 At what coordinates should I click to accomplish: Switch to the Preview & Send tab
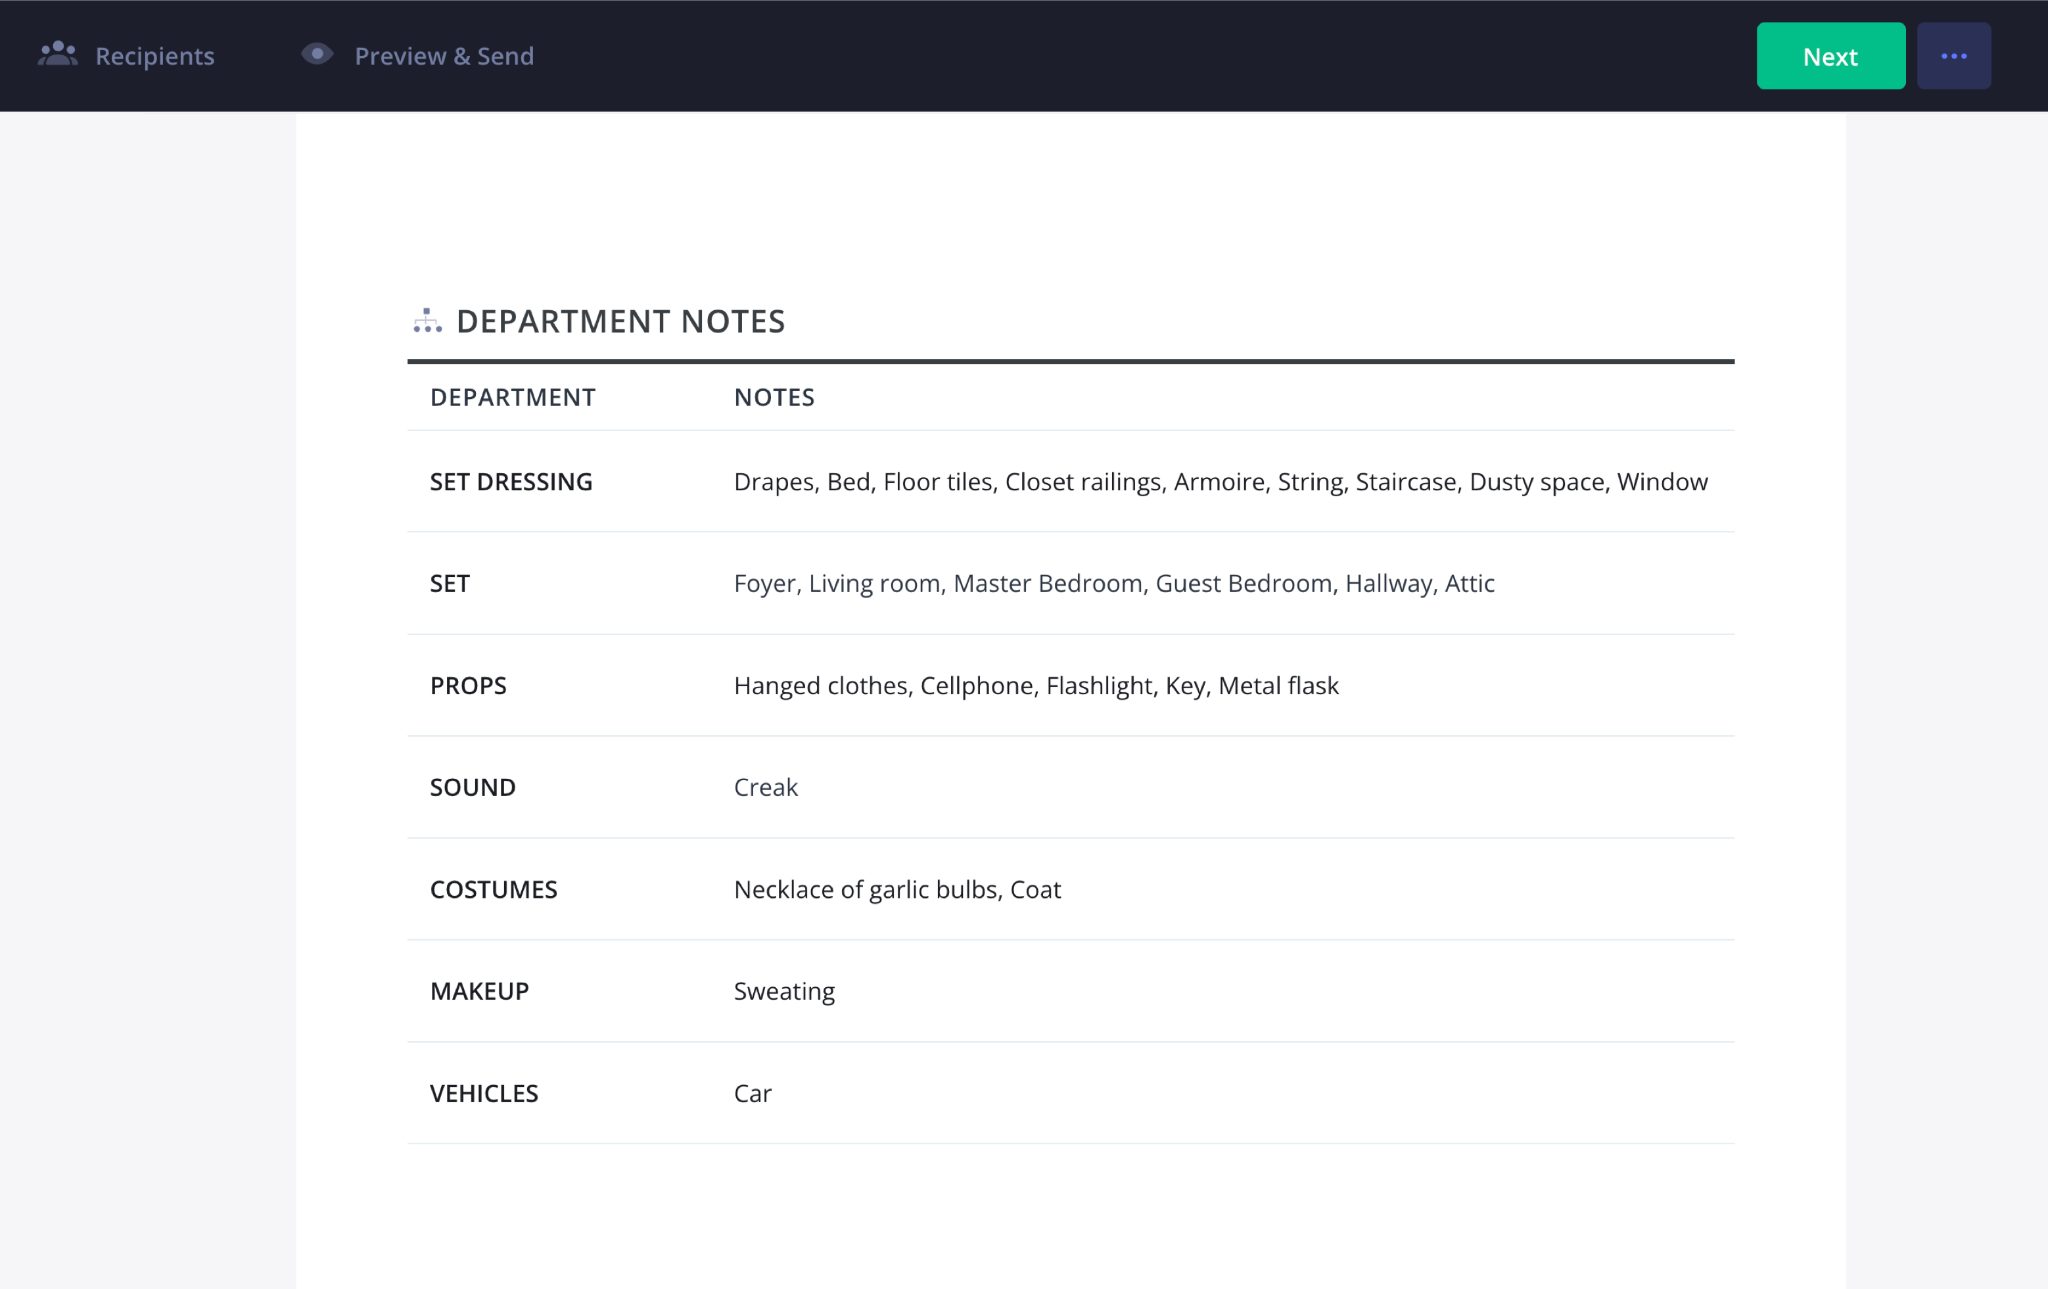pos(443,56)
